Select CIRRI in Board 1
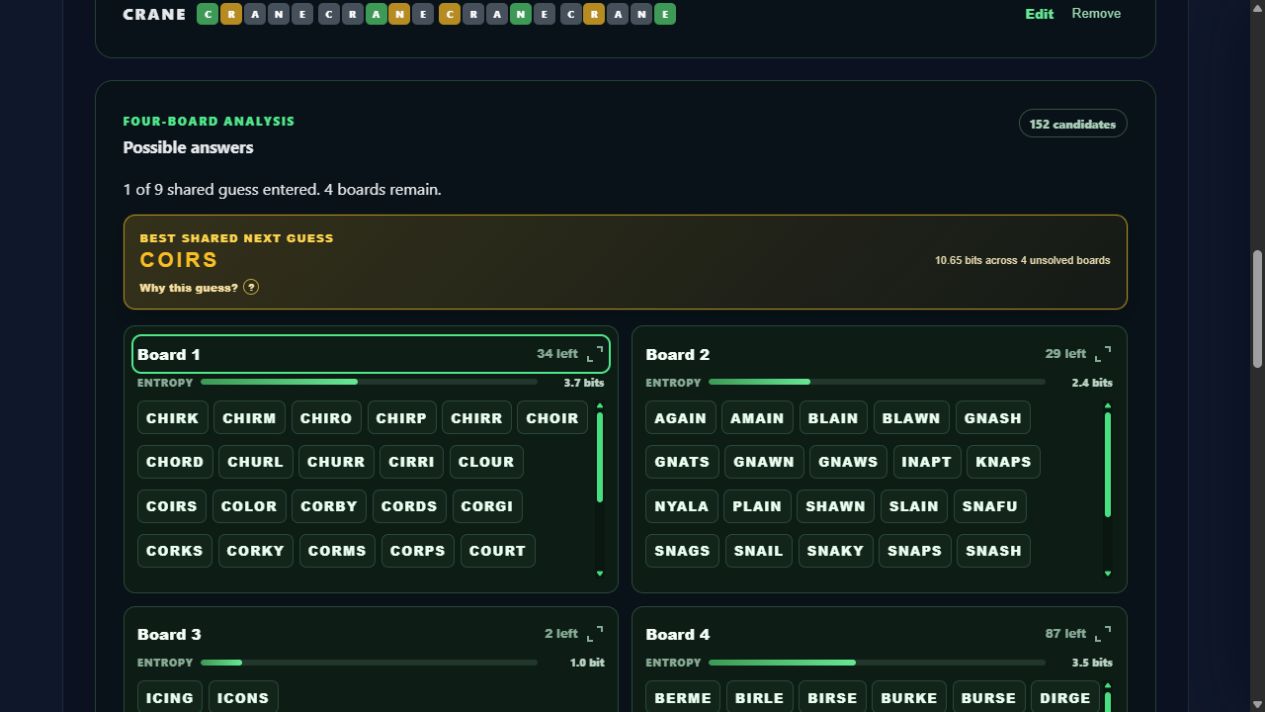This screenshot has width=1265, height=712. tap(411, 462)
